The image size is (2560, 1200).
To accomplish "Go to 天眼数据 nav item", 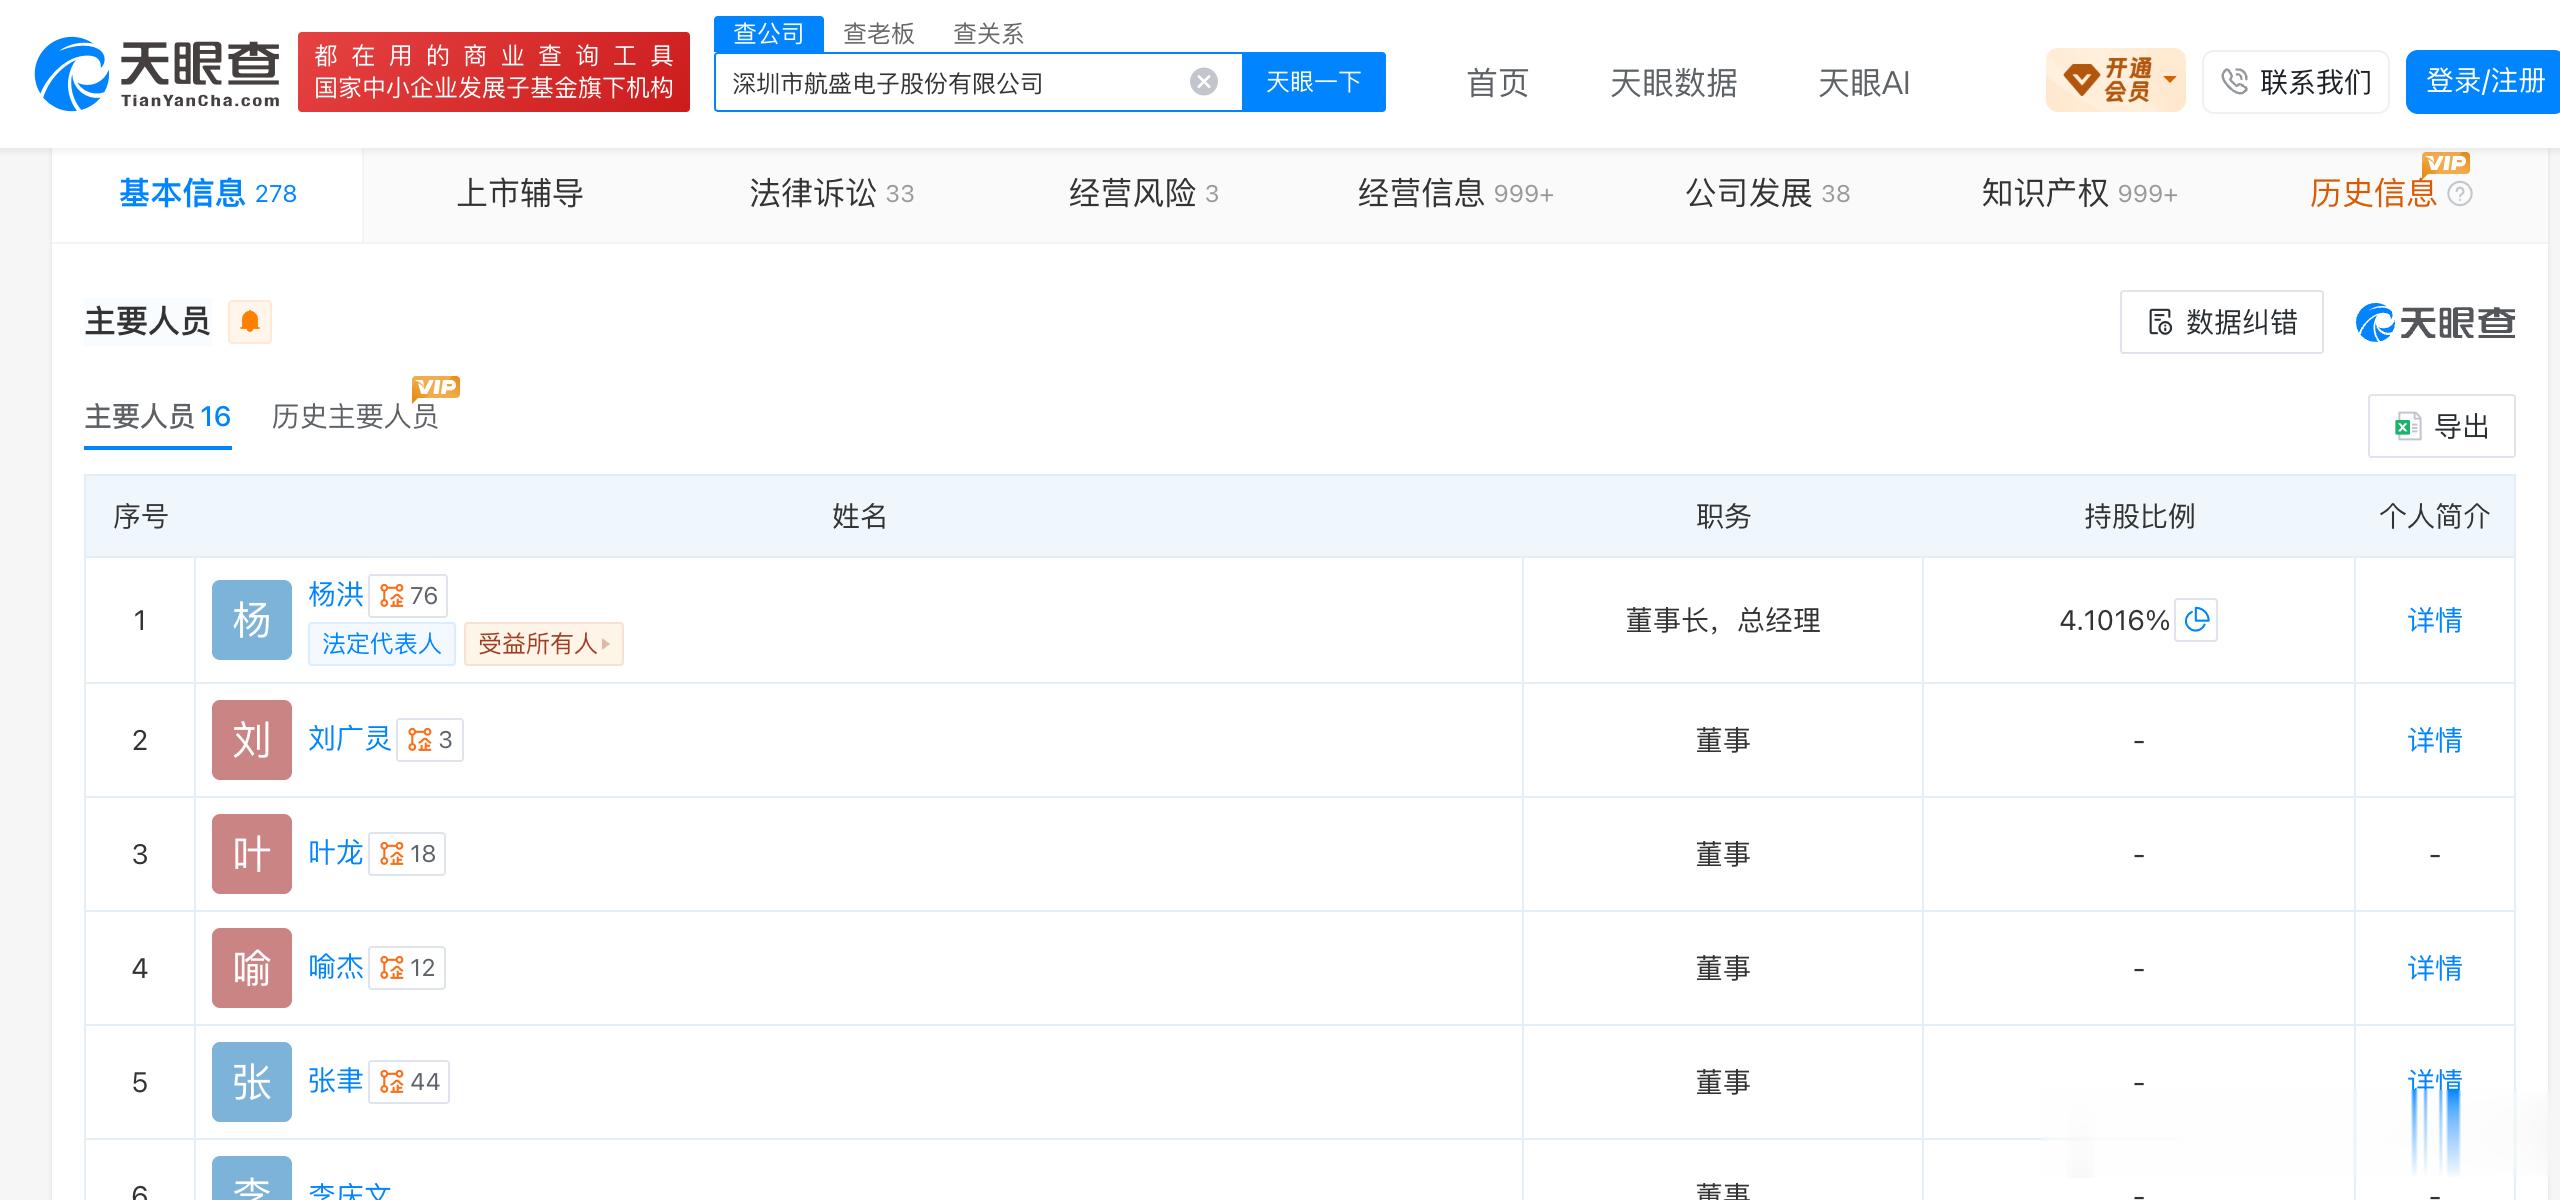I will (x=1674, y=83).
